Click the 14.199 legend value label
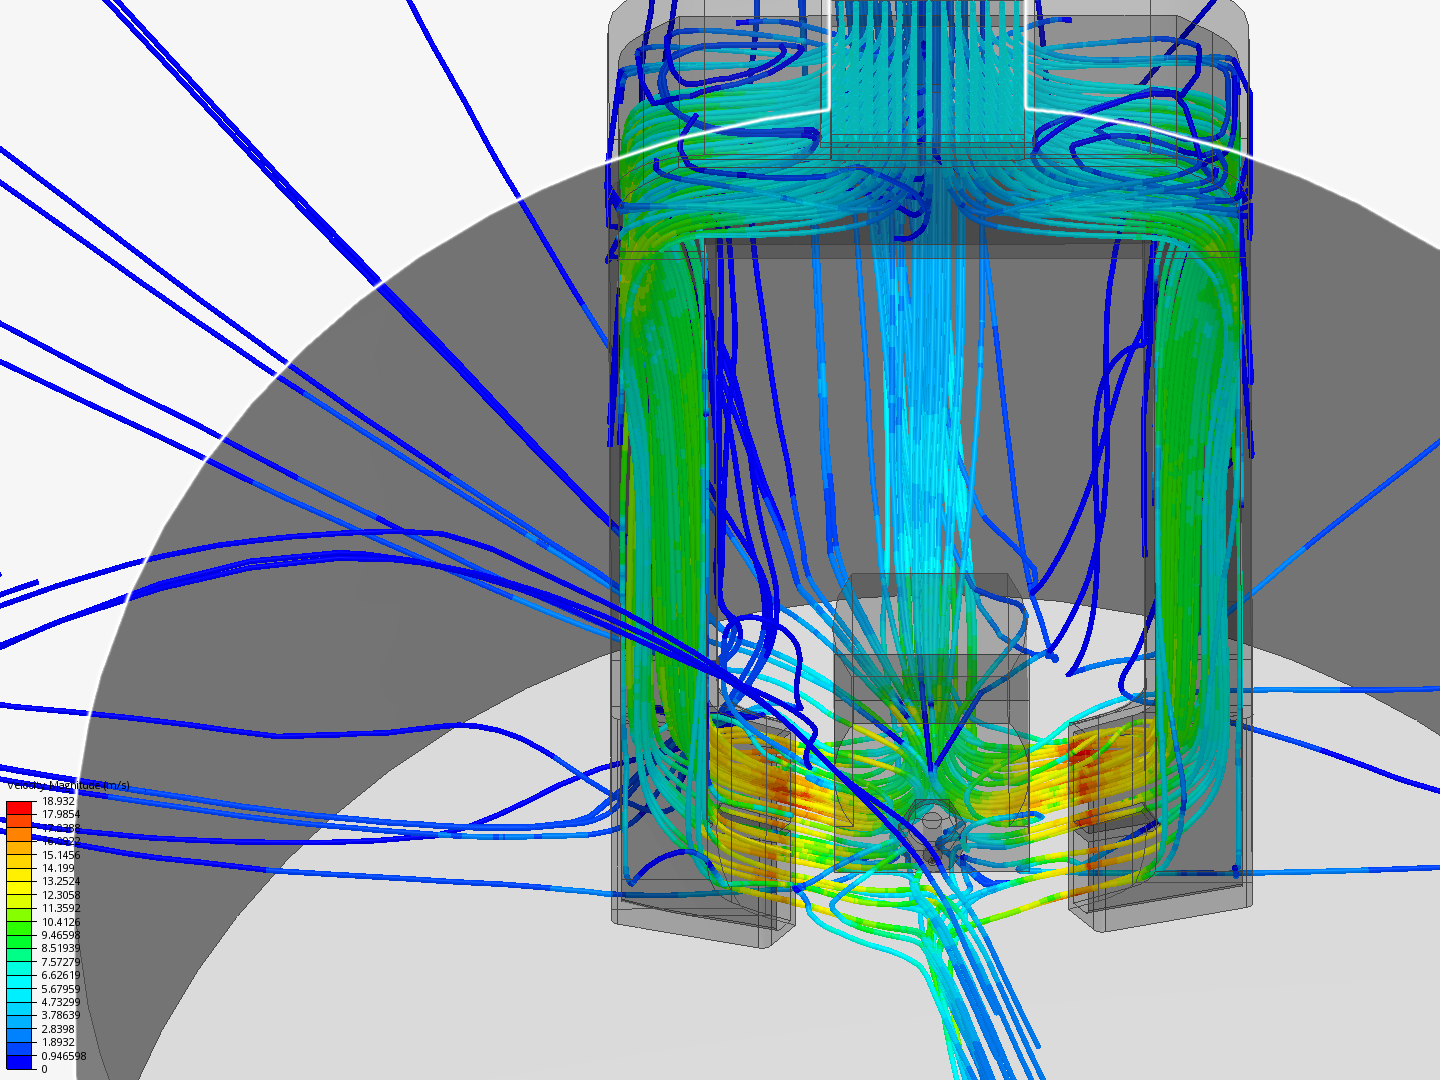 [55, 868]
